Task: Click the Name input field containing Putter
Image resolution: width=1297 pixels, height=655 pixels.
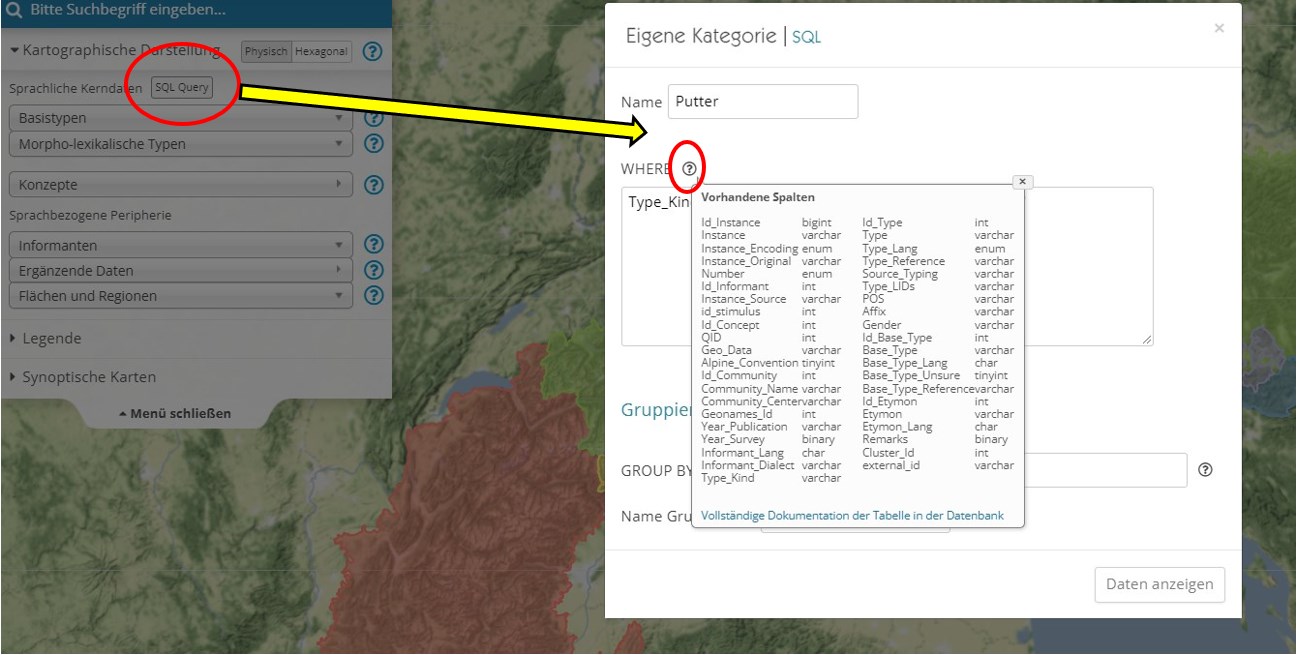Action: tap(762, 101)
